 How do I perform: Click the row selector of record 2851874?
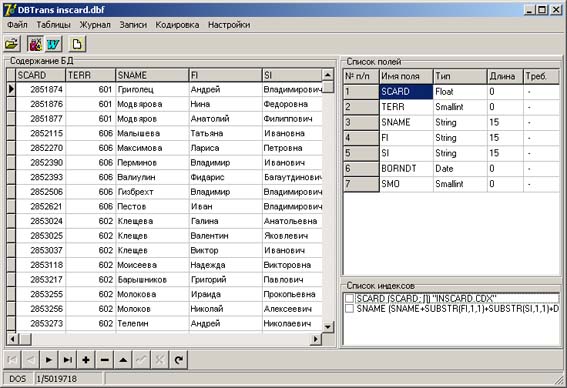click(x=11, y=89)
